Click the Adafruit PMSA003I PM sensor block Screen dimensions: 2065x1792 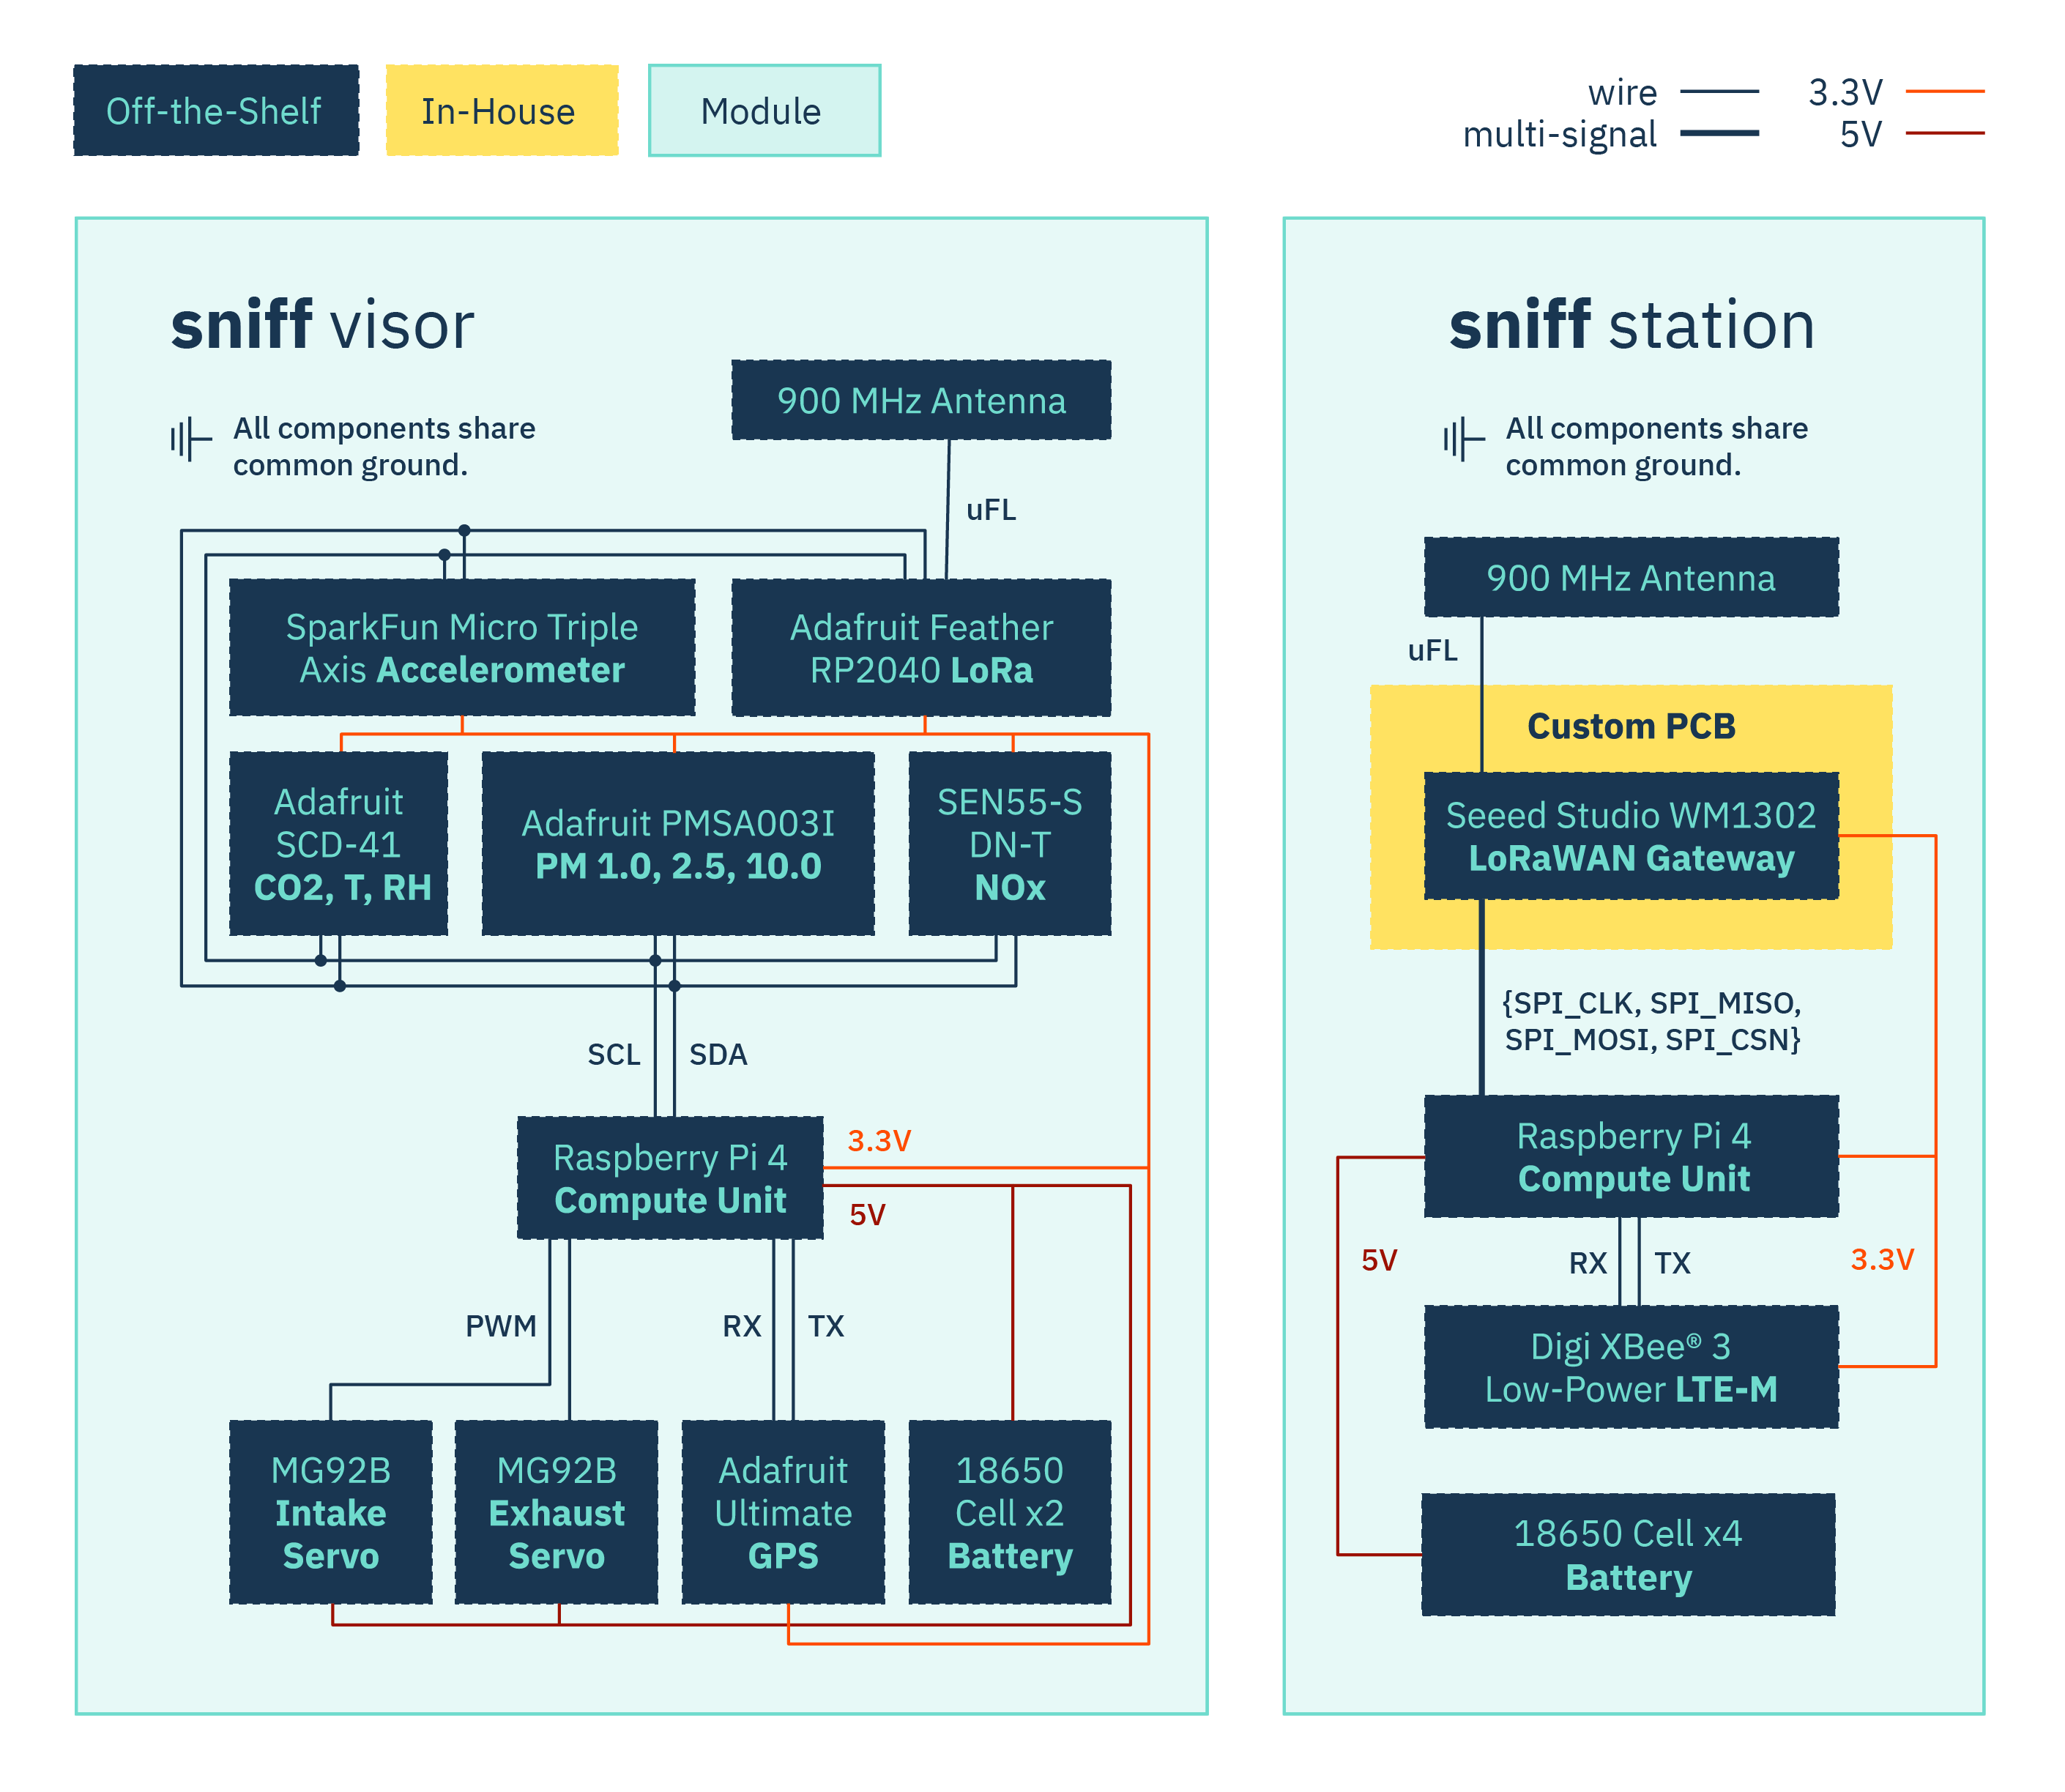(678, 844)
